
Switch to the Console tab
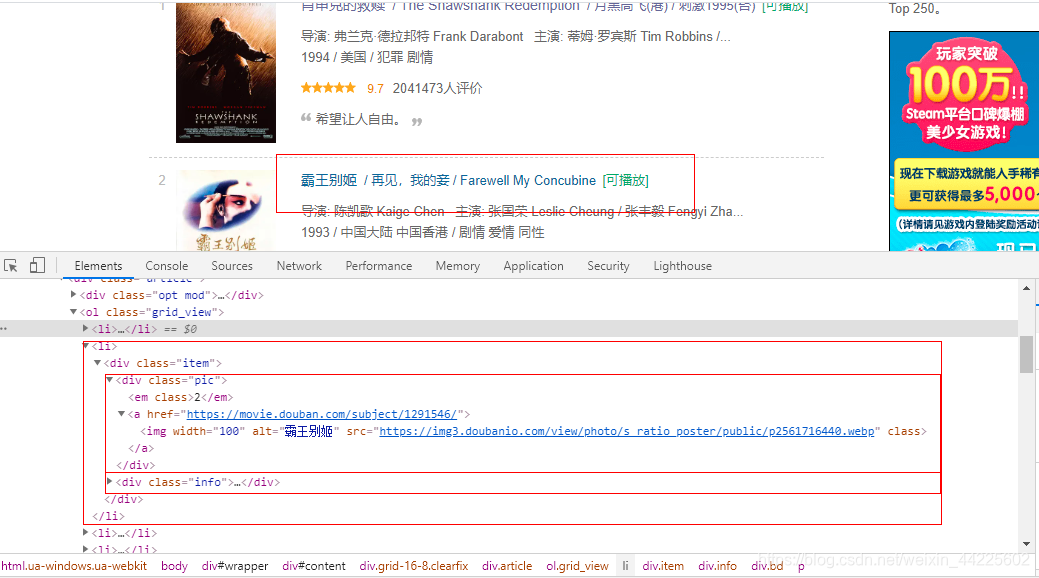pos(166,266)
